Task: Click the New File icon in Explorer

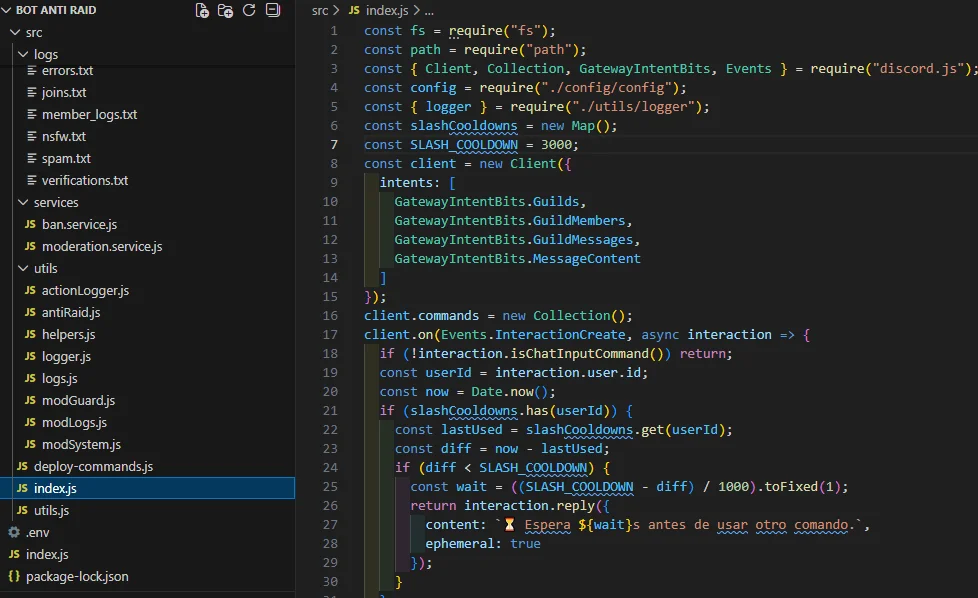Action: pos(203,11)
